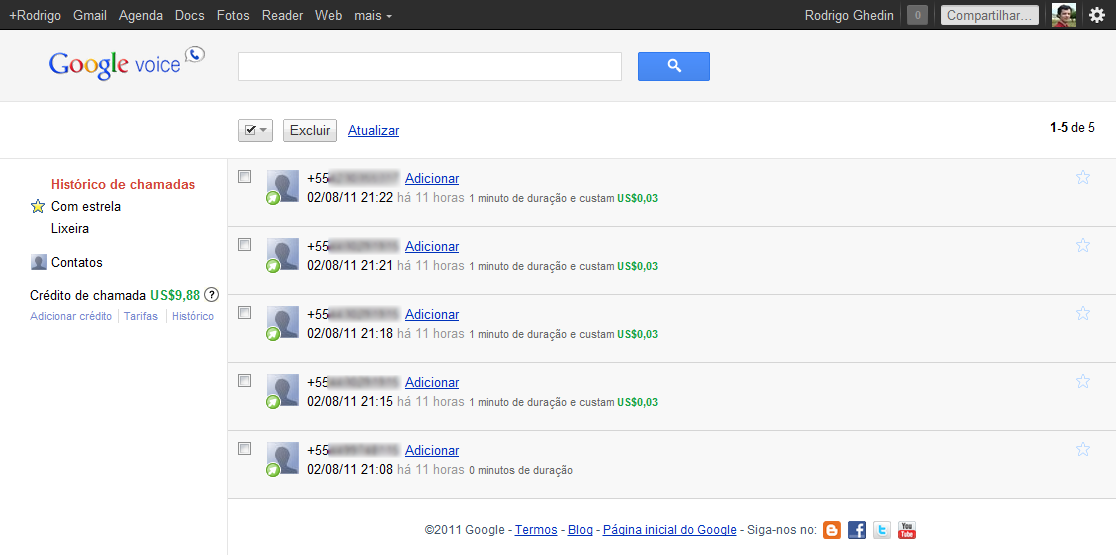Open the 'mais' dropdown menu
1116x555 pixels.
pos(372,15)
